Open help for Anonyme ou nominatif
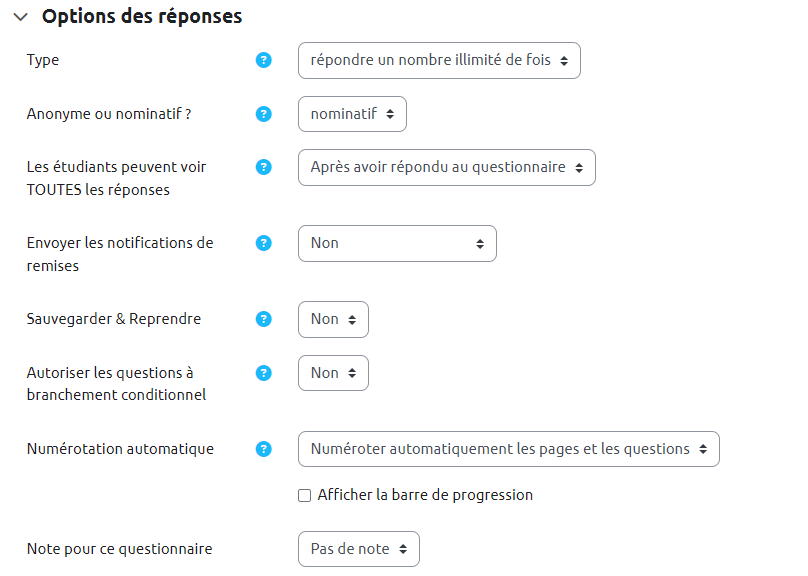 click(264, 114)
